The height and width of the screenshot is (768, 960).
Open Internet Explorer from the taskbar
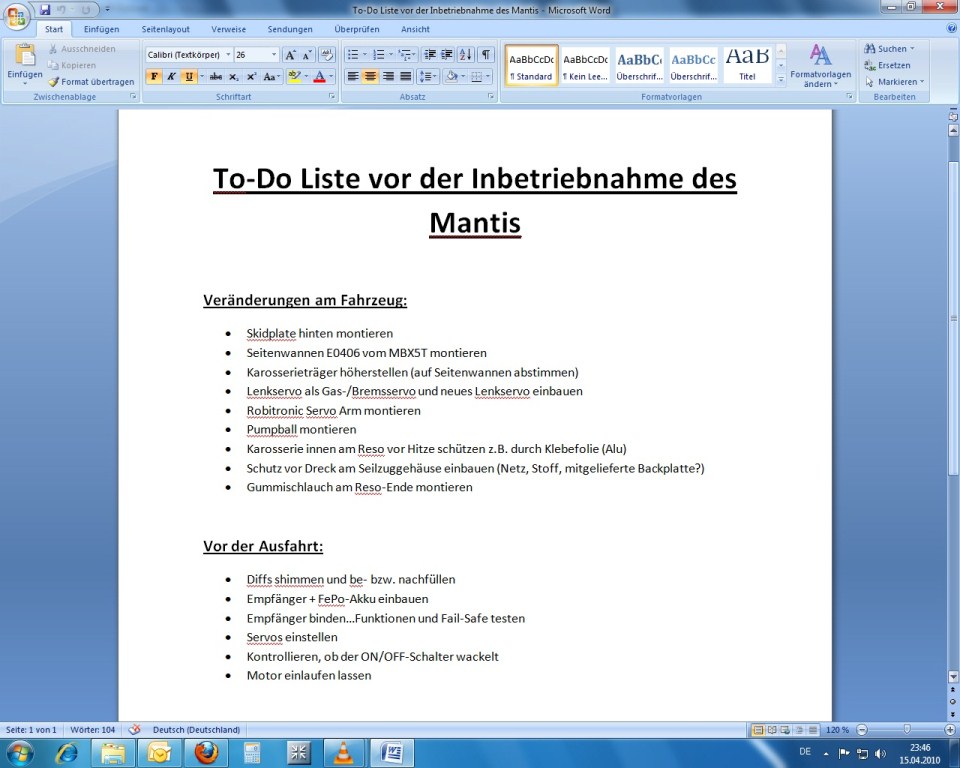67,753
